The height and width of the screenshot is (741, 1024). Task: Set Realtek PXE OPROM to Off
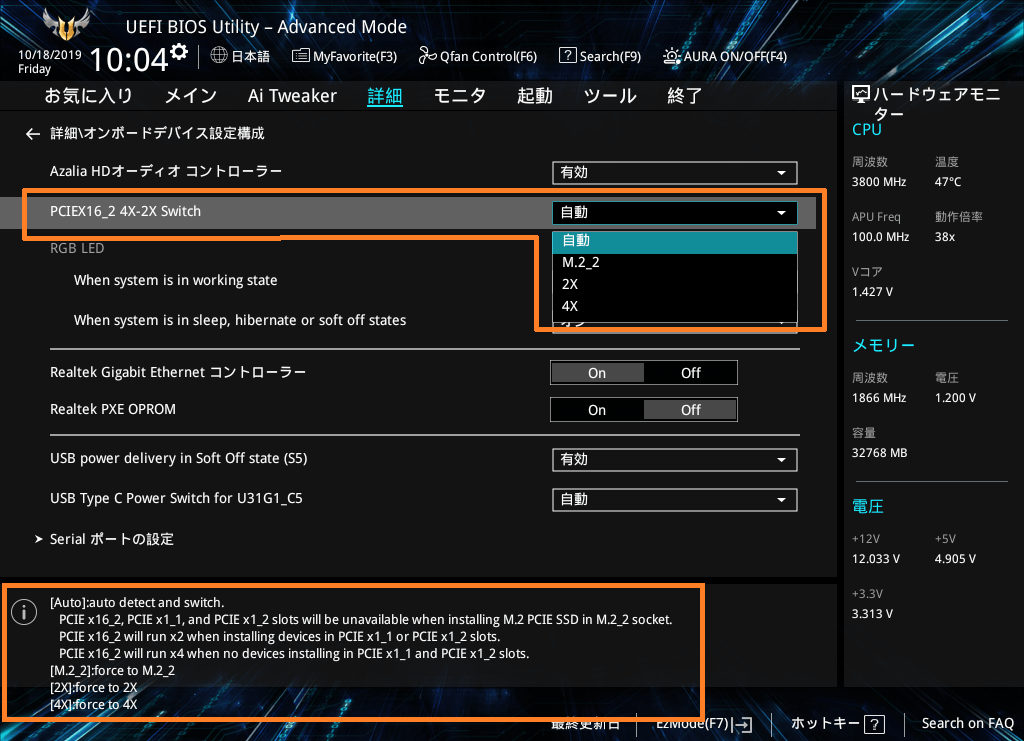click(x=690, y=410)
